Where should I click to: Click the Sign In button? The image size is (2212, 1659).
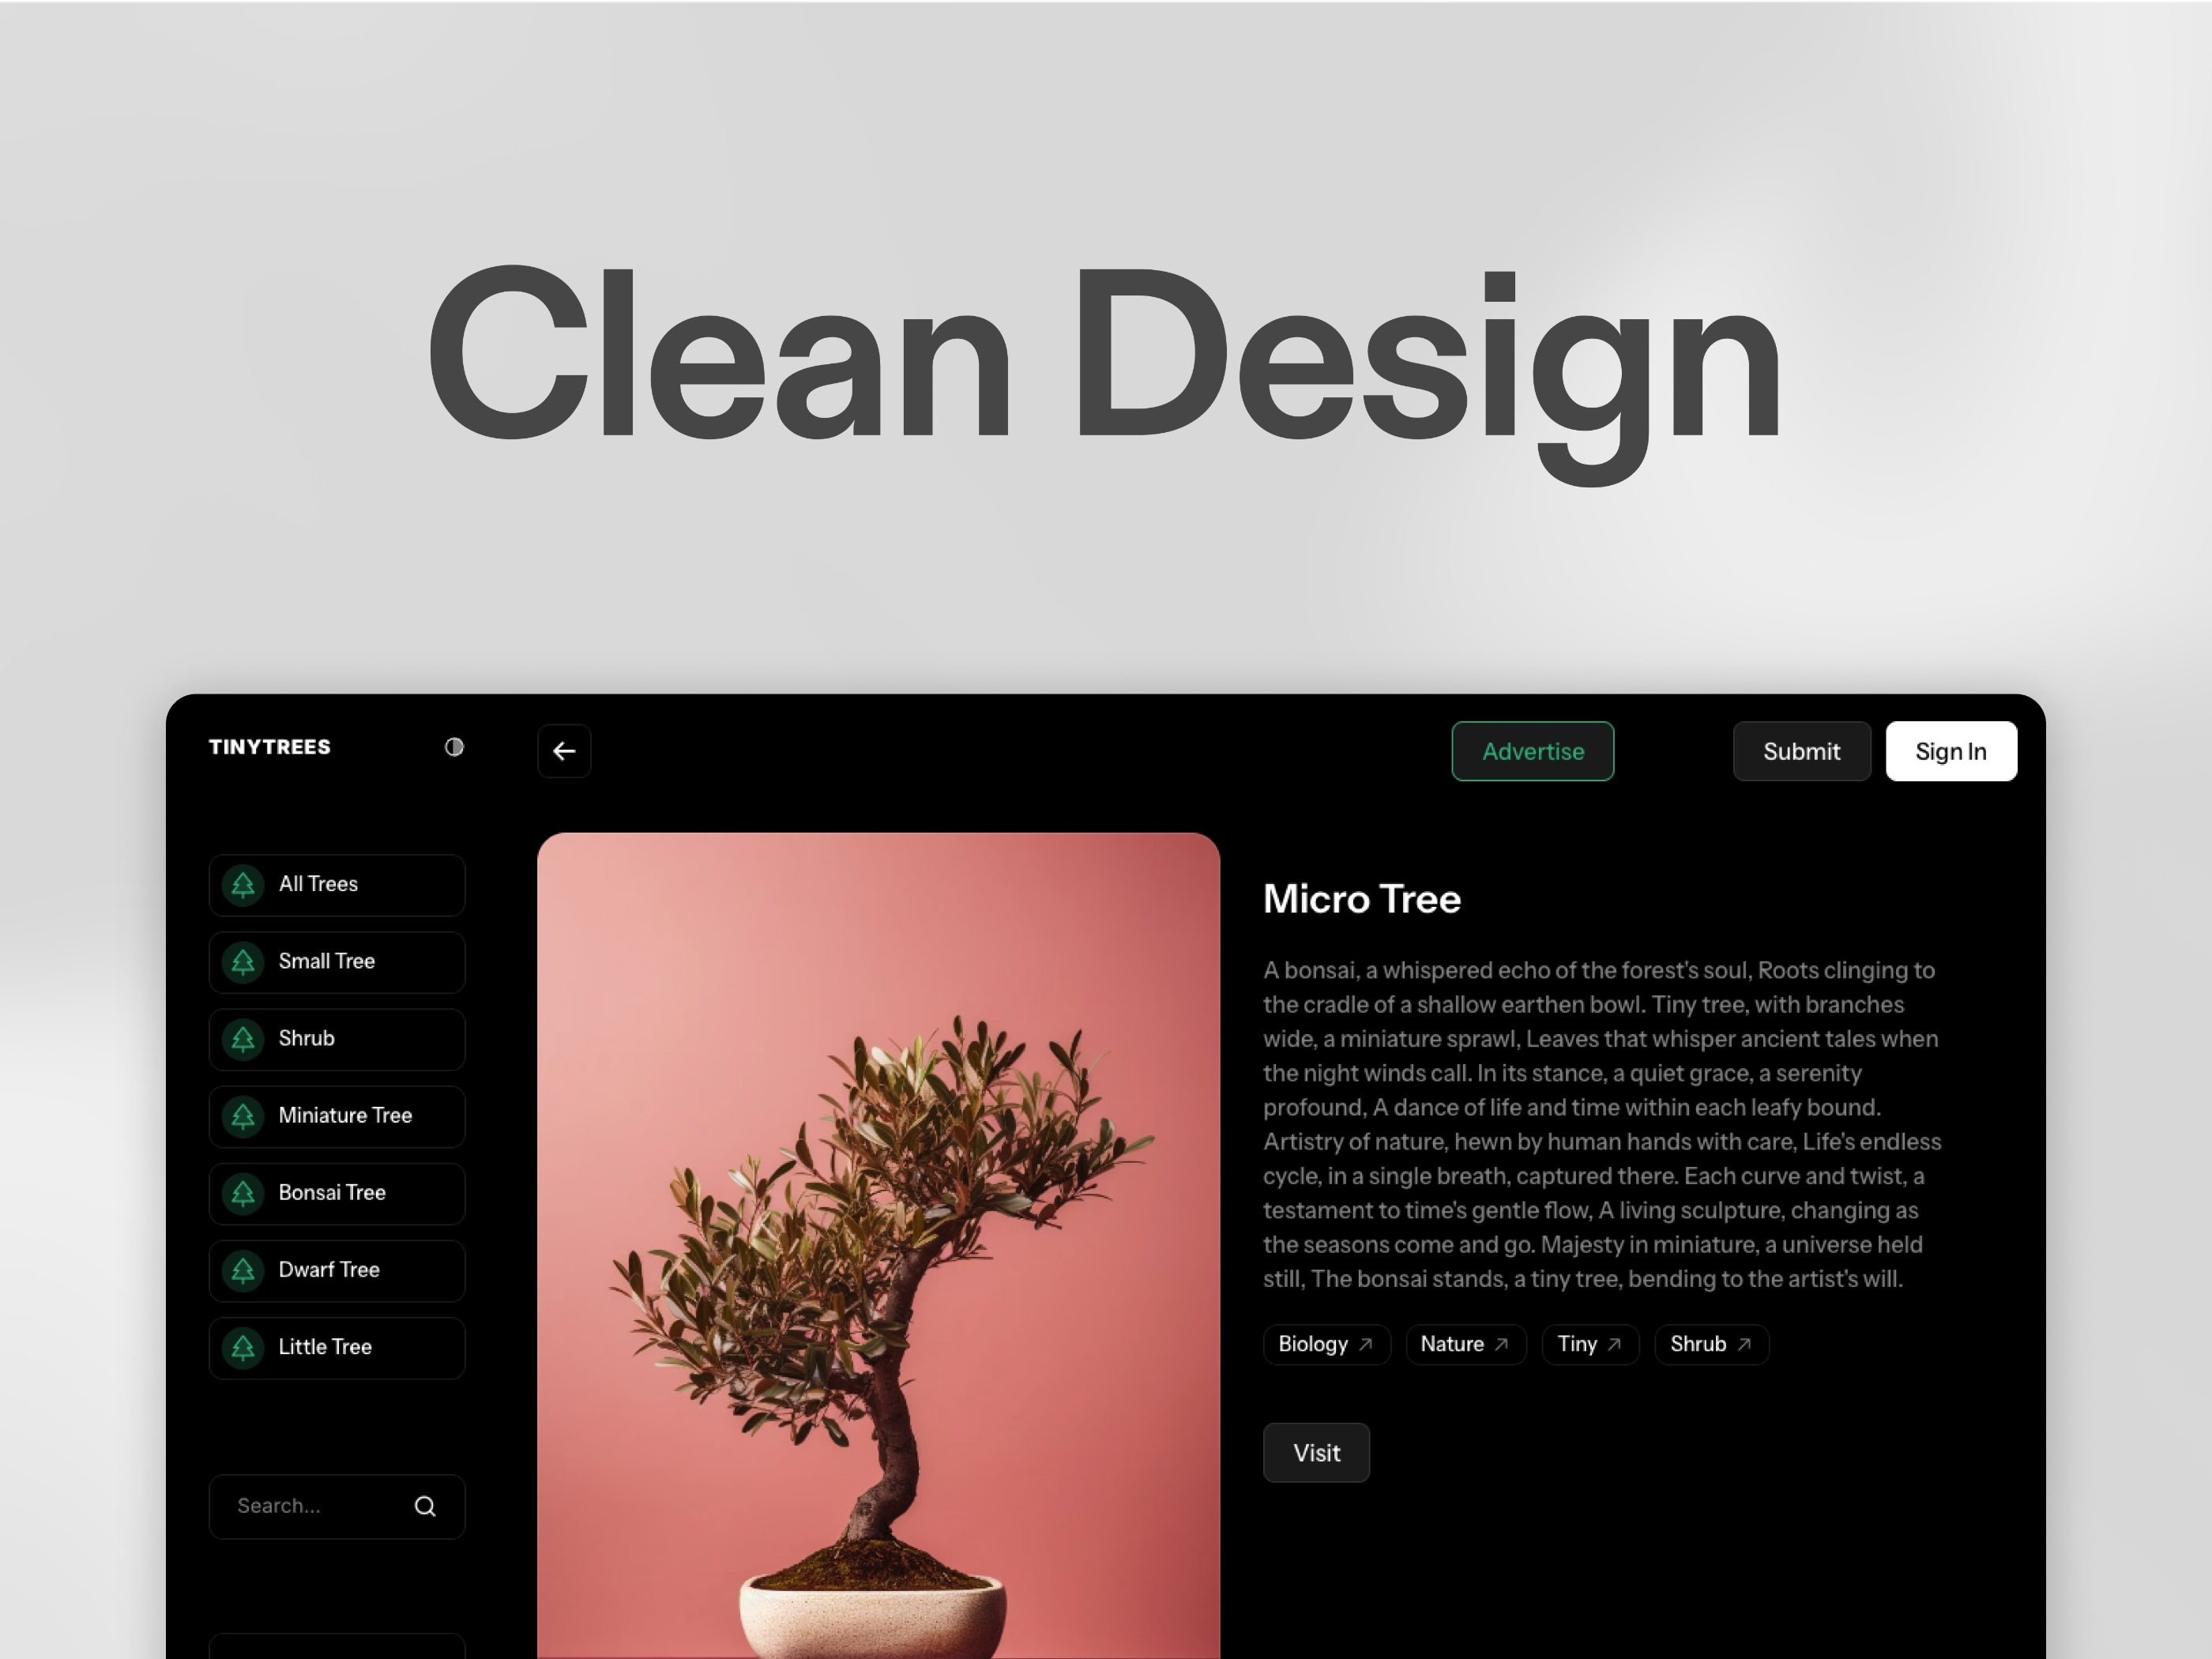[1951, 751]
